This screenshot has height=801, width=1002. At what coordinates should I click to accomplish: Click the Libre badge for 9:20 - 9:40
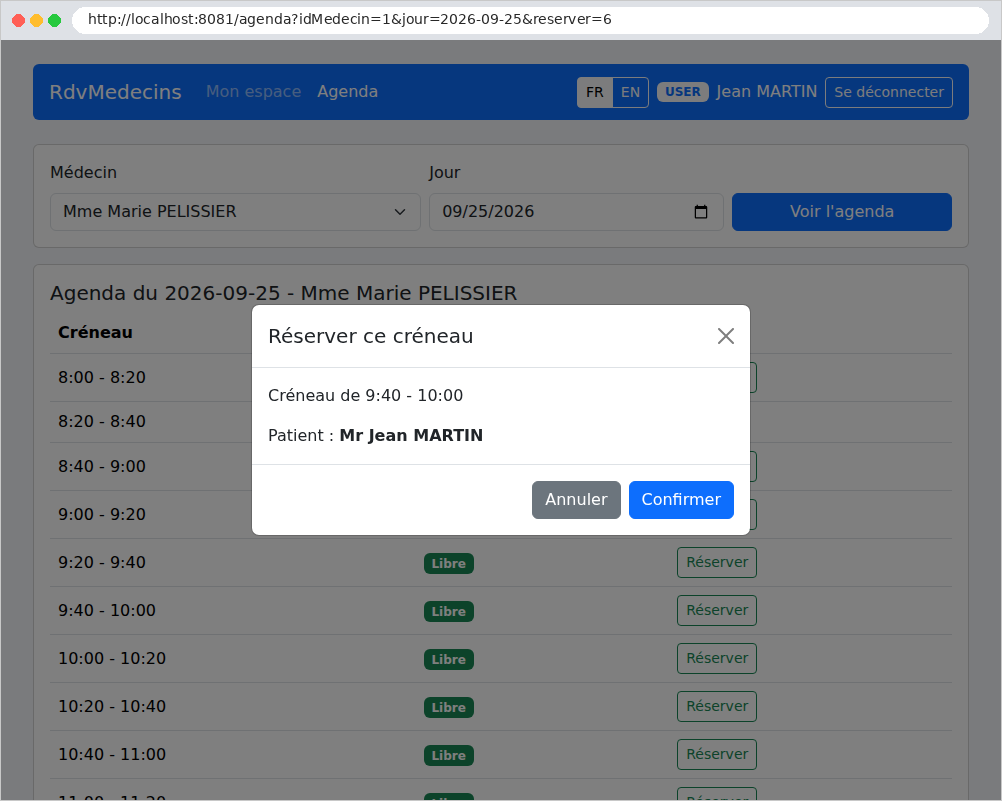pyautogui.click(x=449, y=563)
